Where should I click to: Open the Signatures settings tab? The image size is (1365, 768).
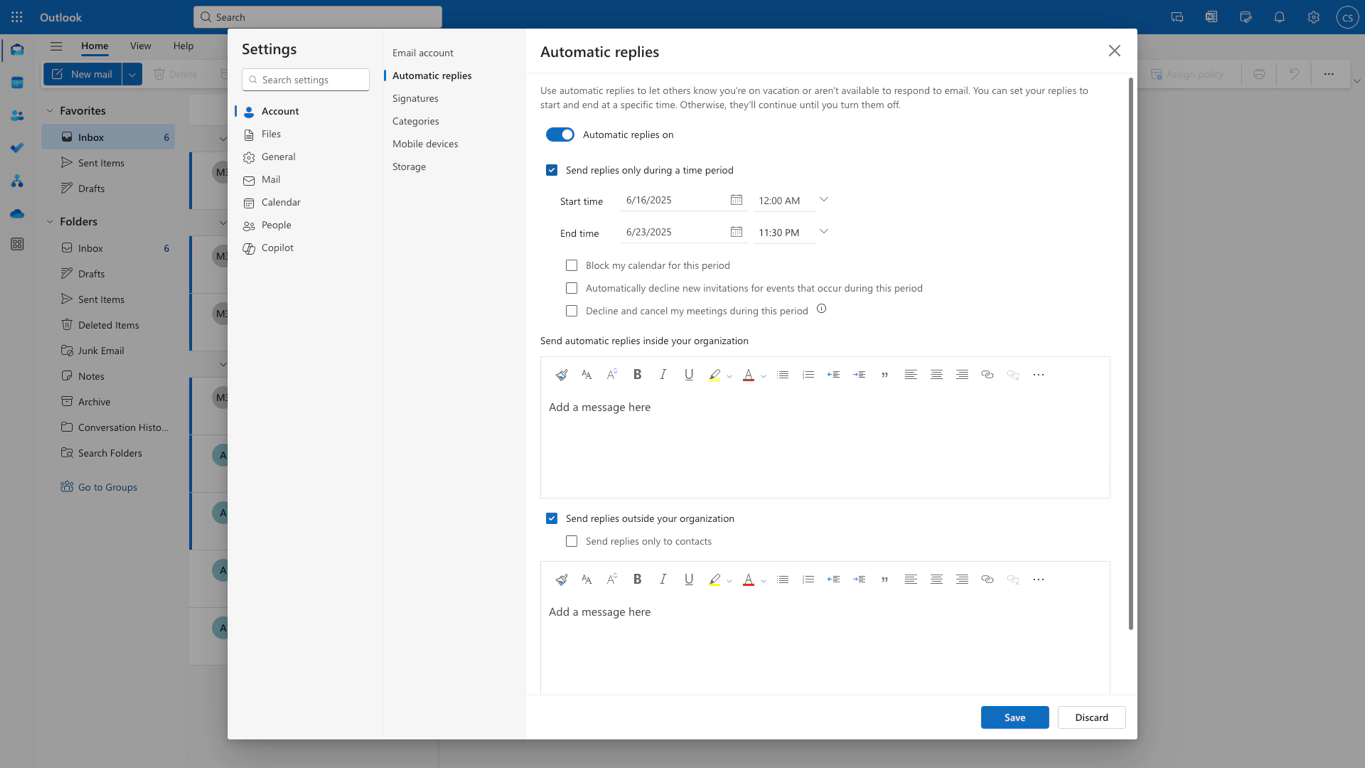415,98
